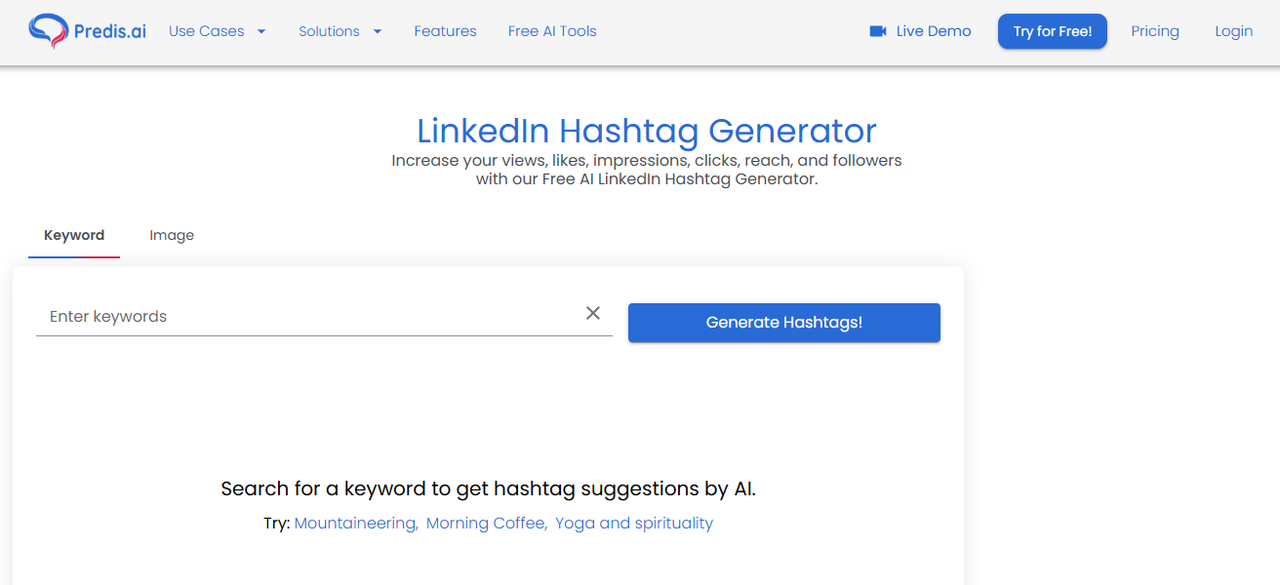This screenshot has height=585, width=1280.
Task: Open the Features page
Action: click(x=445, y=31)
